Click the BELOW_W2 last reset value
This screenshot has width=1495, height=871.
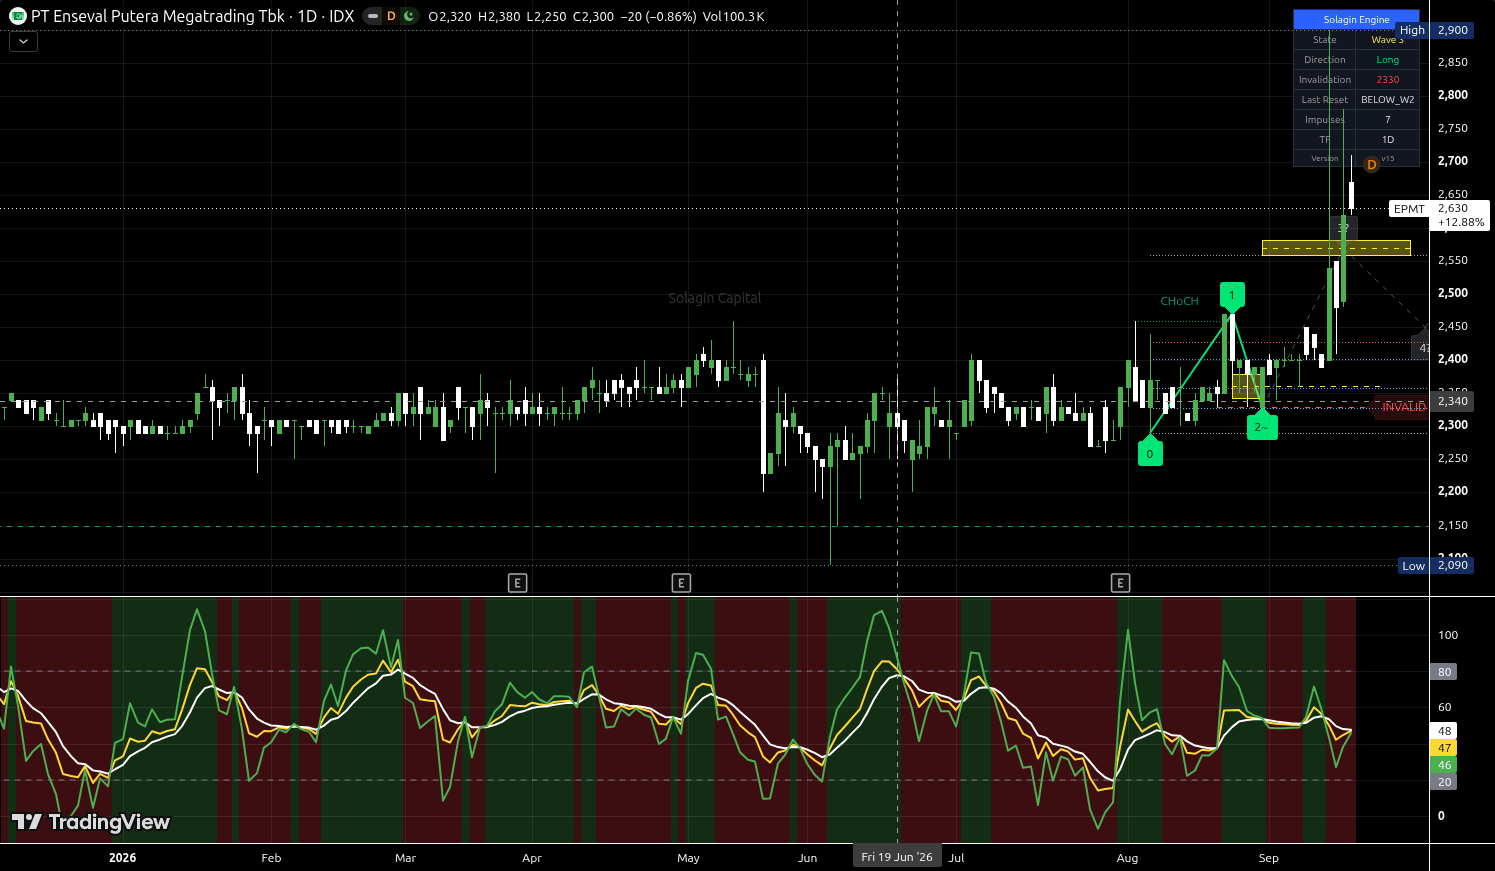1387,100
